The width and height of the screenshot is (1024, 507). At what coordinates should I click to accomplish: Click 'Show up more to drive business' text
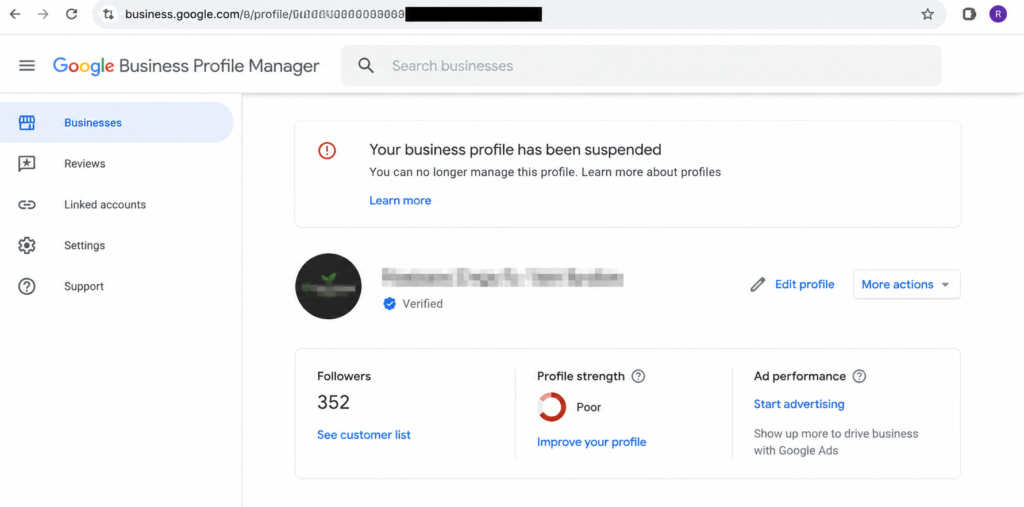coord(836,442)
